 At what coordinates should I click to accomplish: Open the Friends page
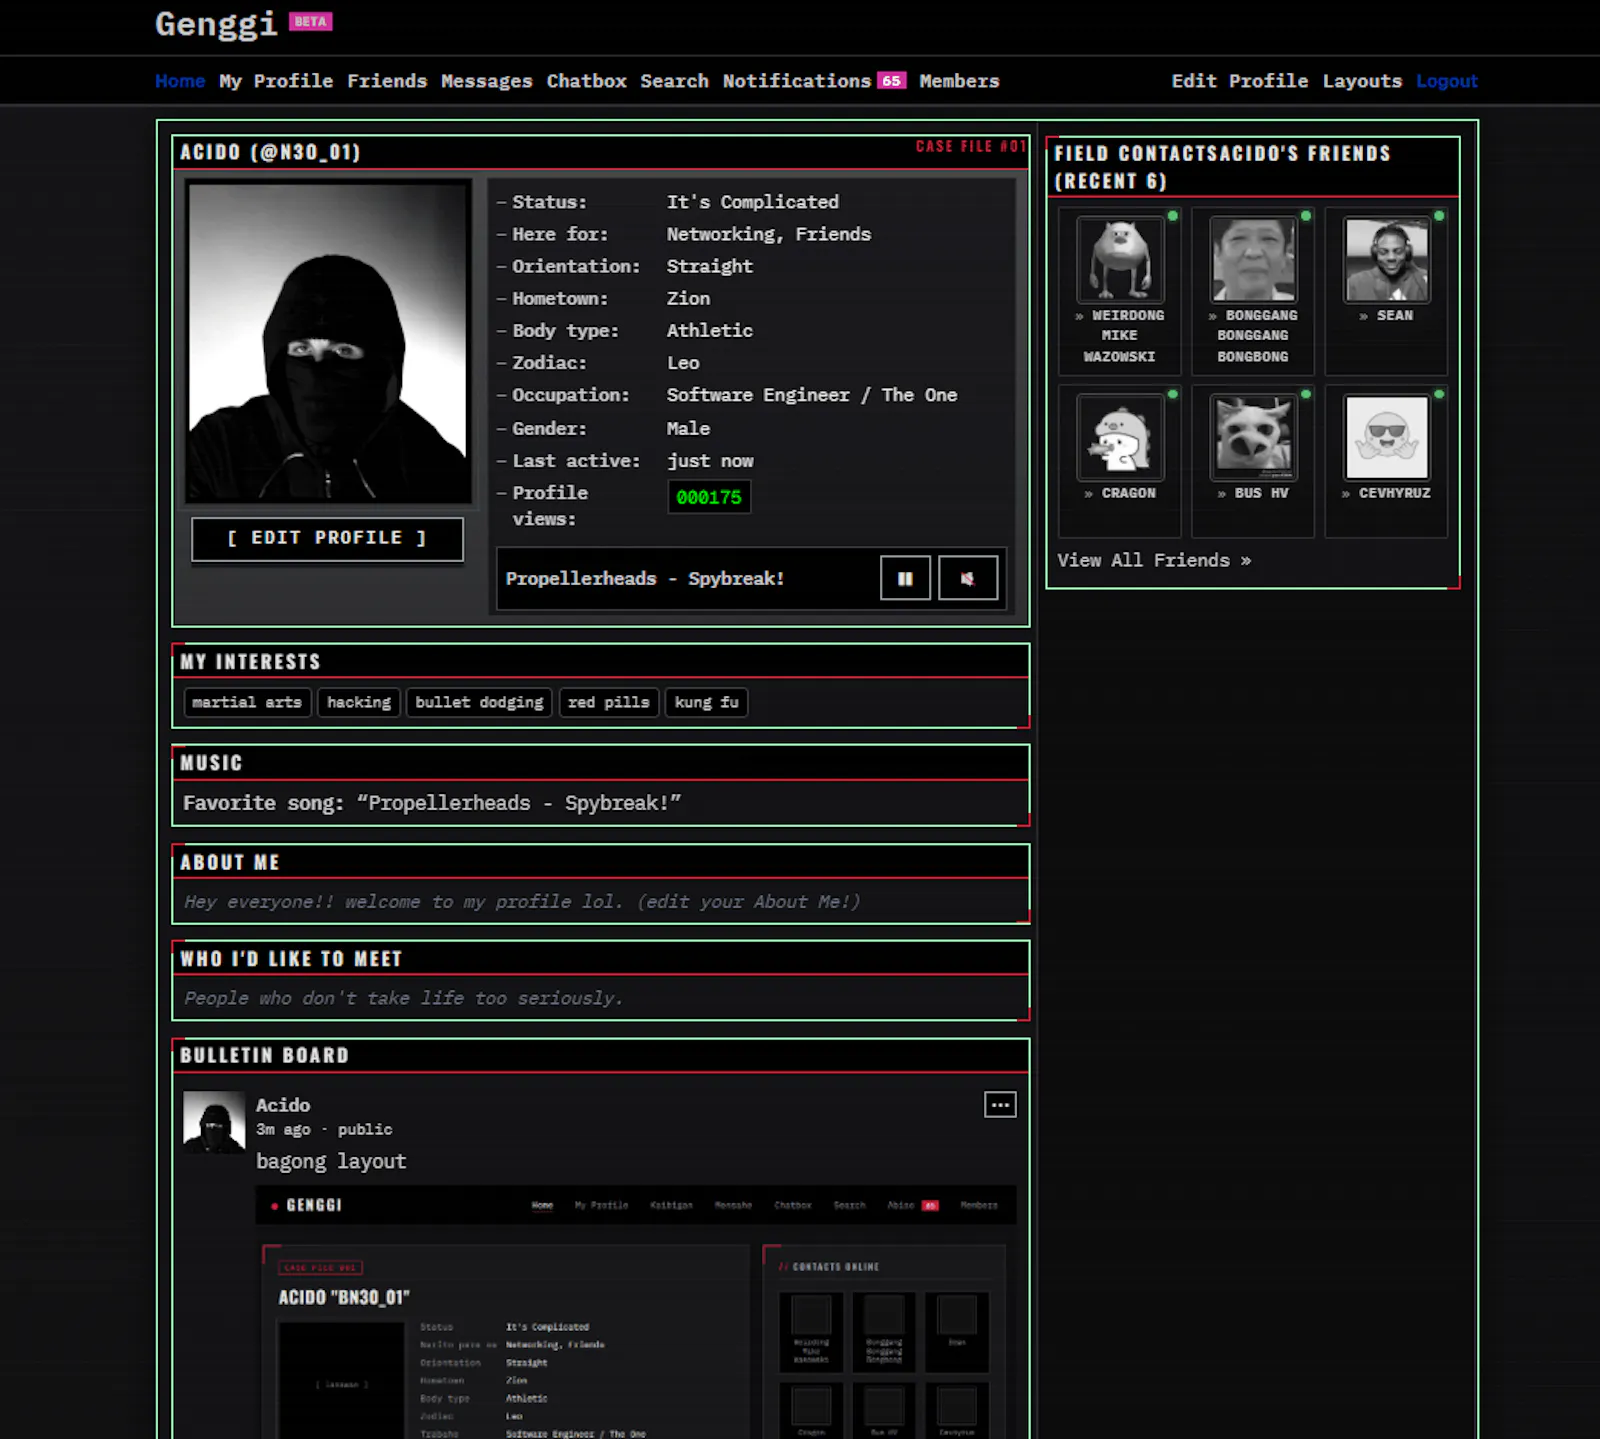(x=387, y=81)
